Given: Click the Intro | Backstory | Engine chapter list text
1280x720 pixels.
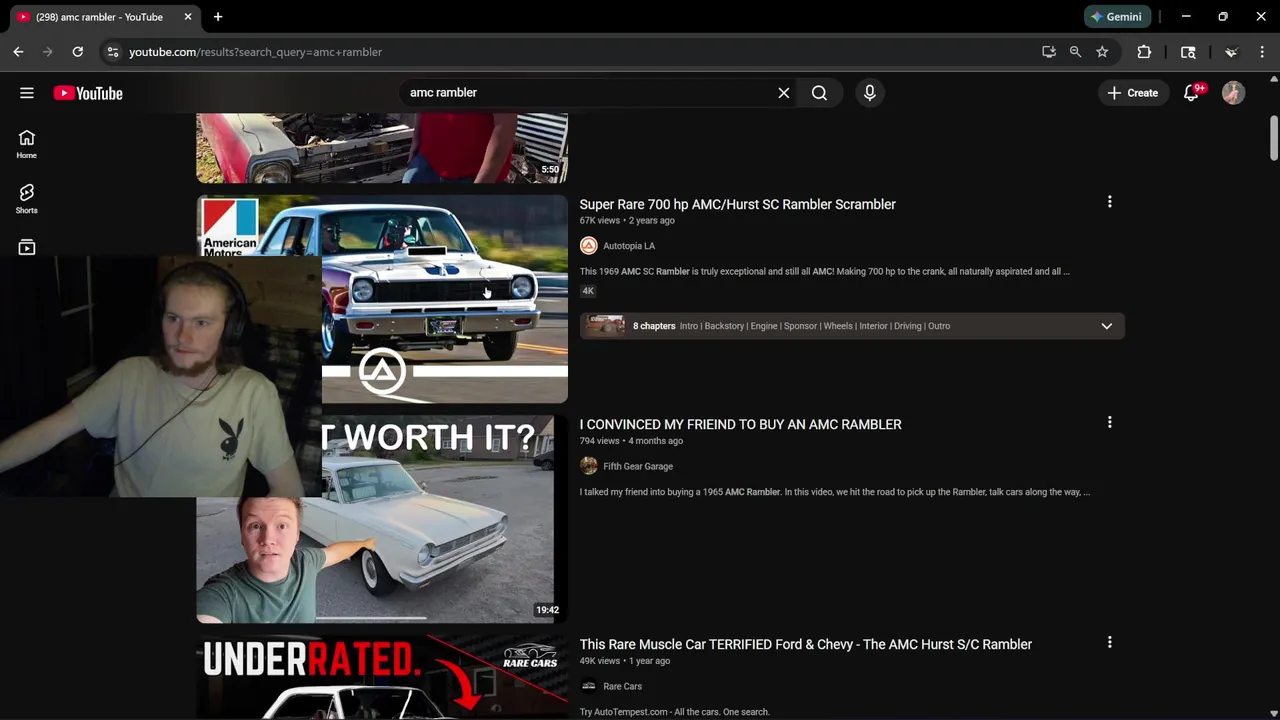Looking at the screenshot, I should 815,326.
